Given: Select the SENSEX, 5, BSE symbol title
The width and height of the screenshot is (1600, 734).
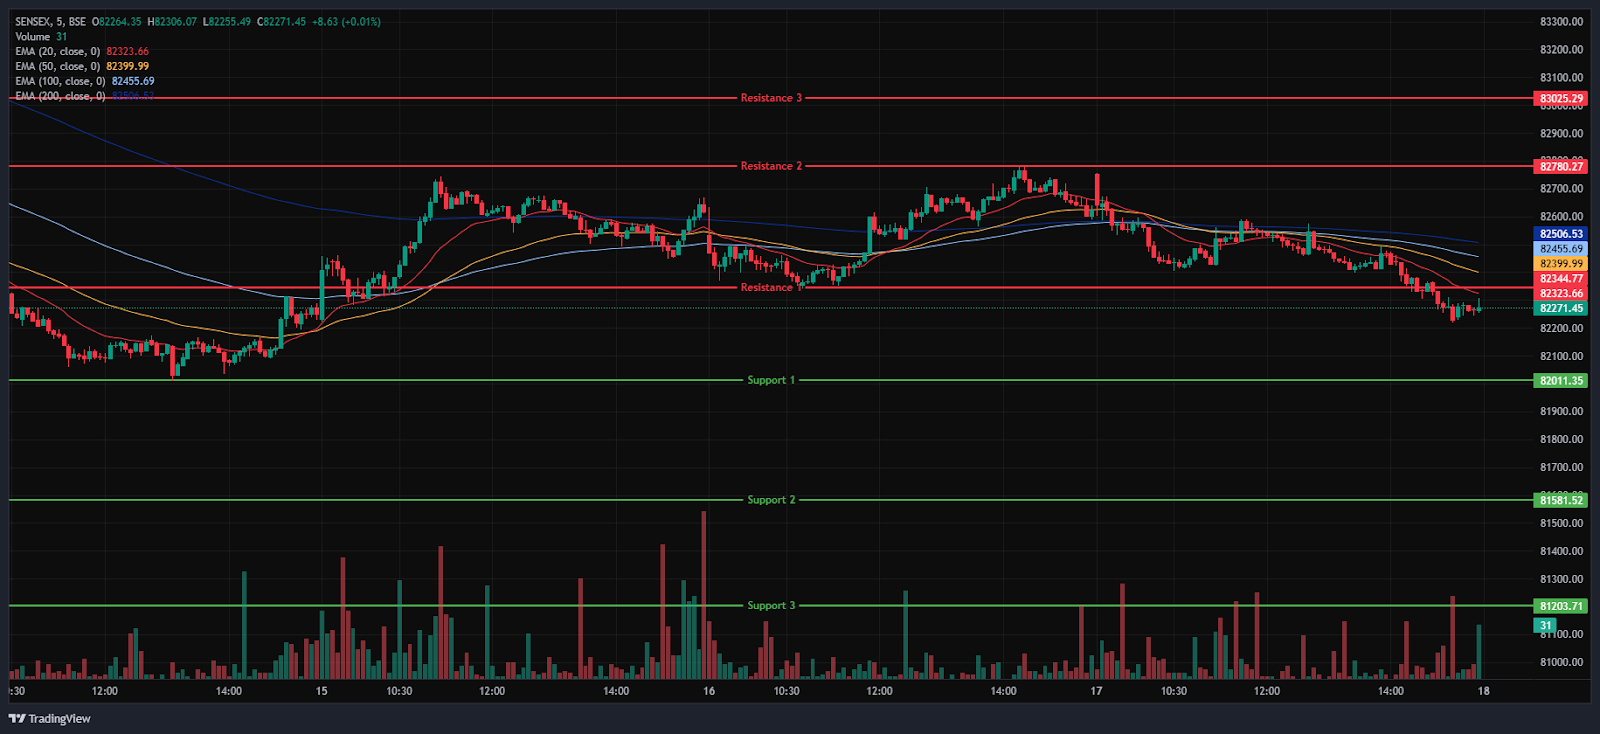Looking at the screenshot, I should (50, 22).
